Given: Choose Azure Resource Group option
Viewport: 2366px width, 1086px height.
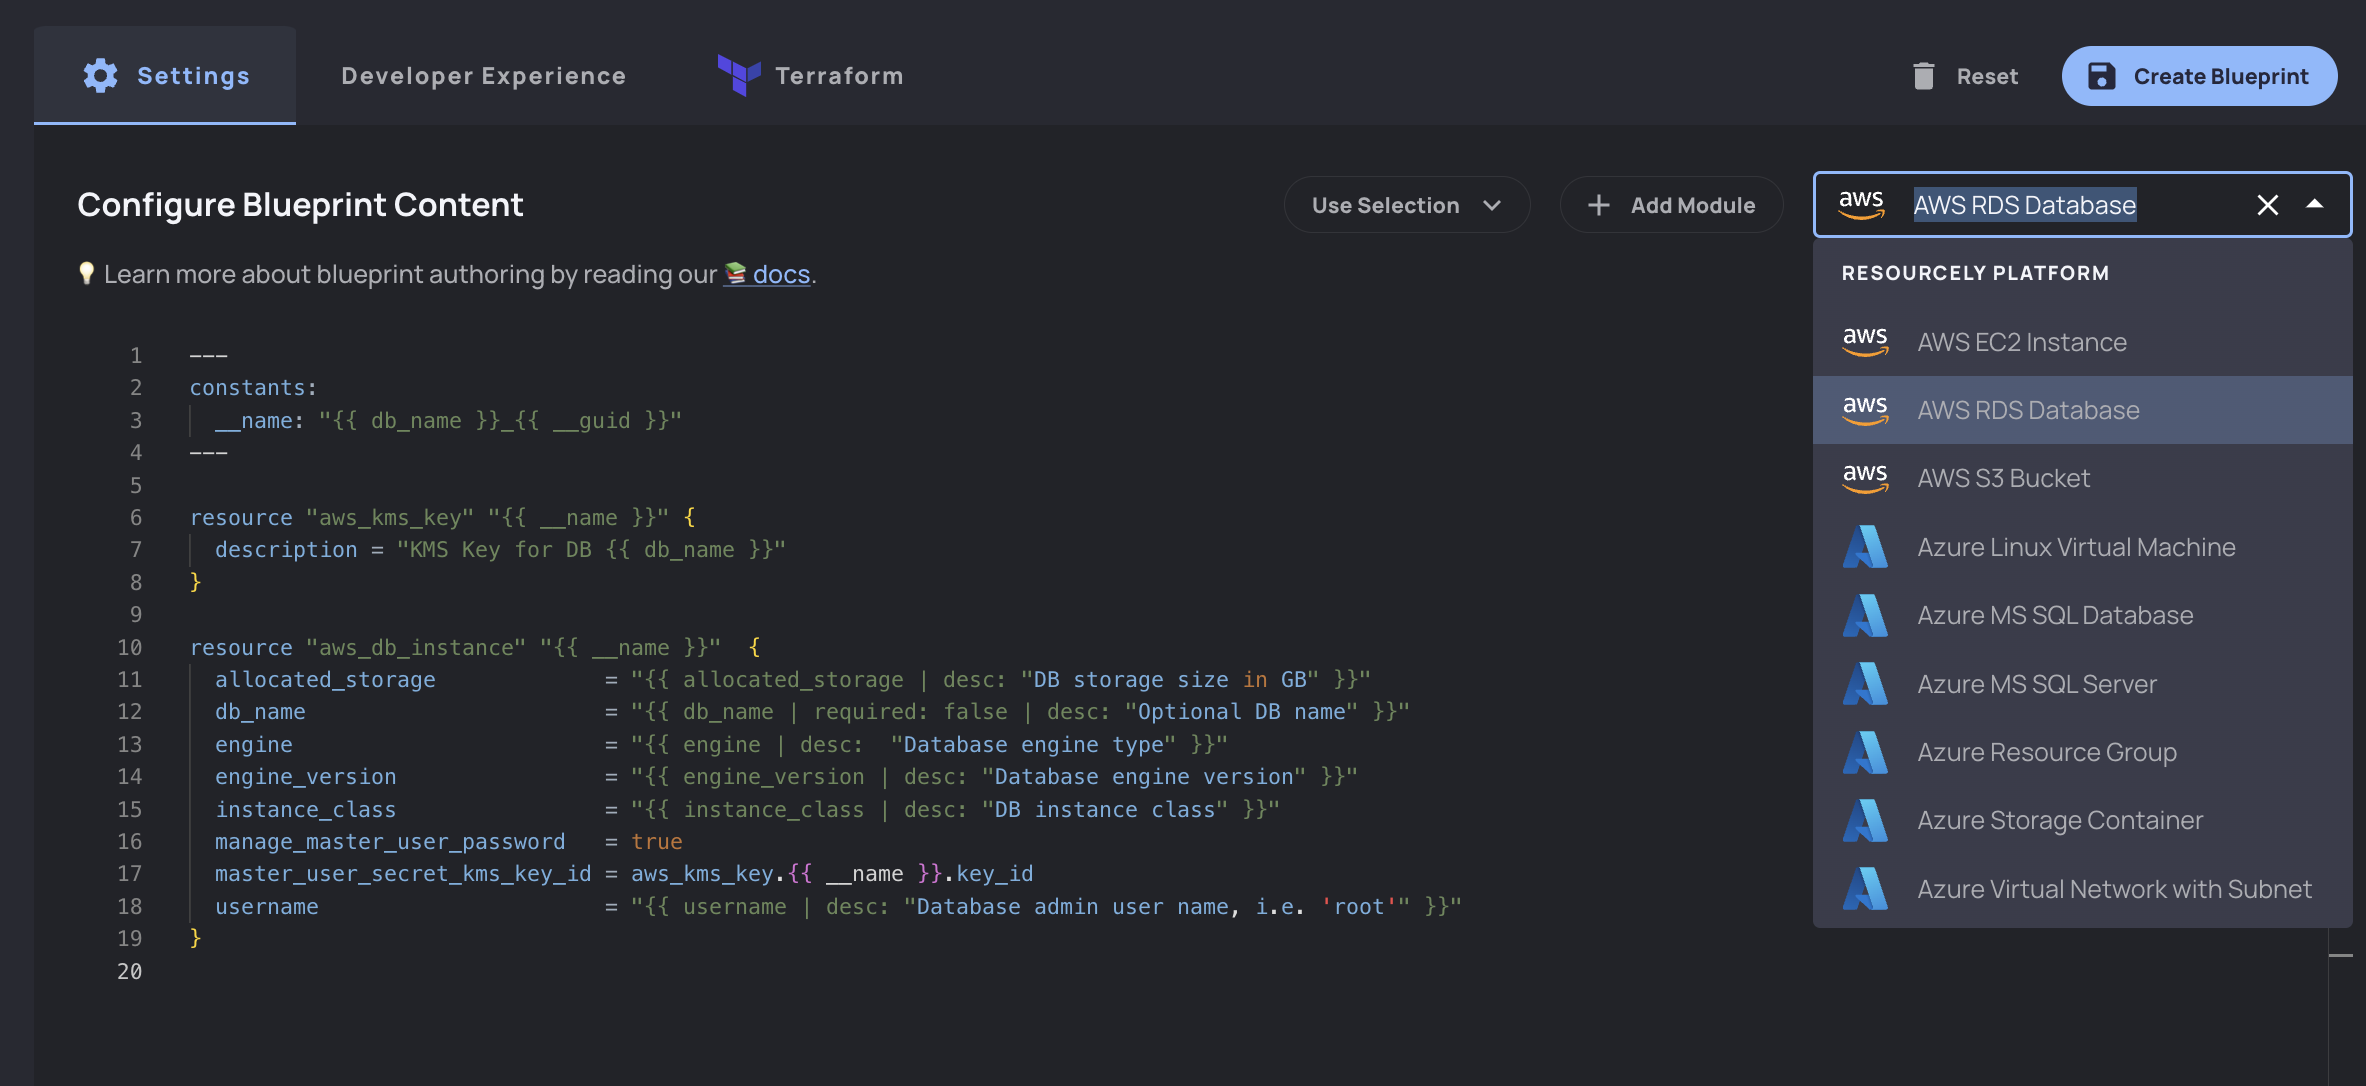Looking at the screenshot, I should tap(2082, 752).
